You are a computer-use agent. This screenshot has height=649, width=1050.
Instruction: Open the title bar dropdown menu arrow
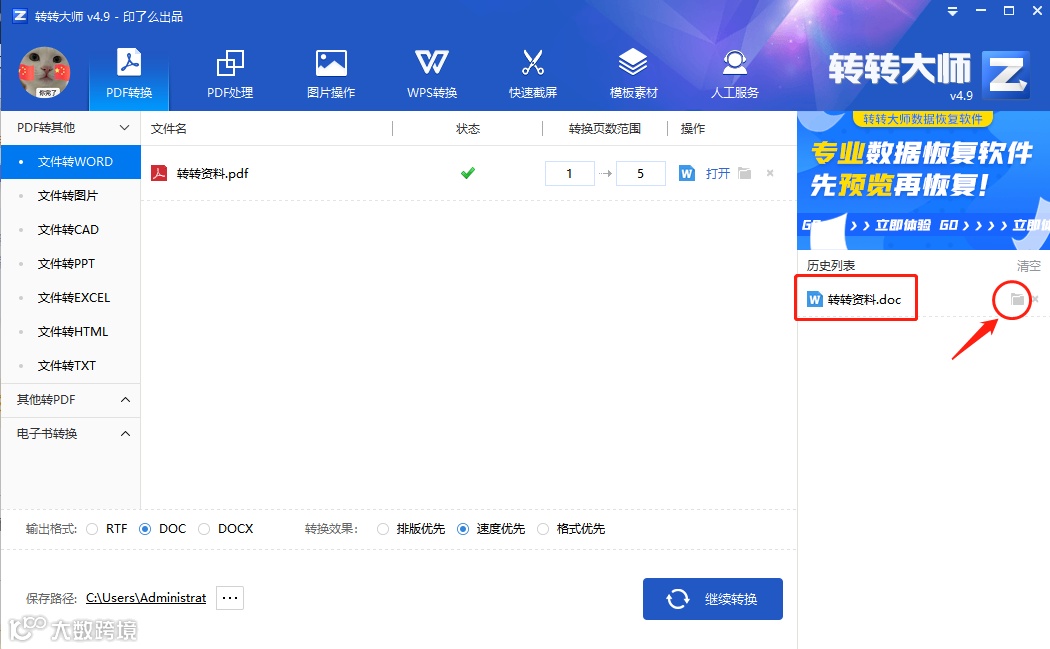coord(952,11)
